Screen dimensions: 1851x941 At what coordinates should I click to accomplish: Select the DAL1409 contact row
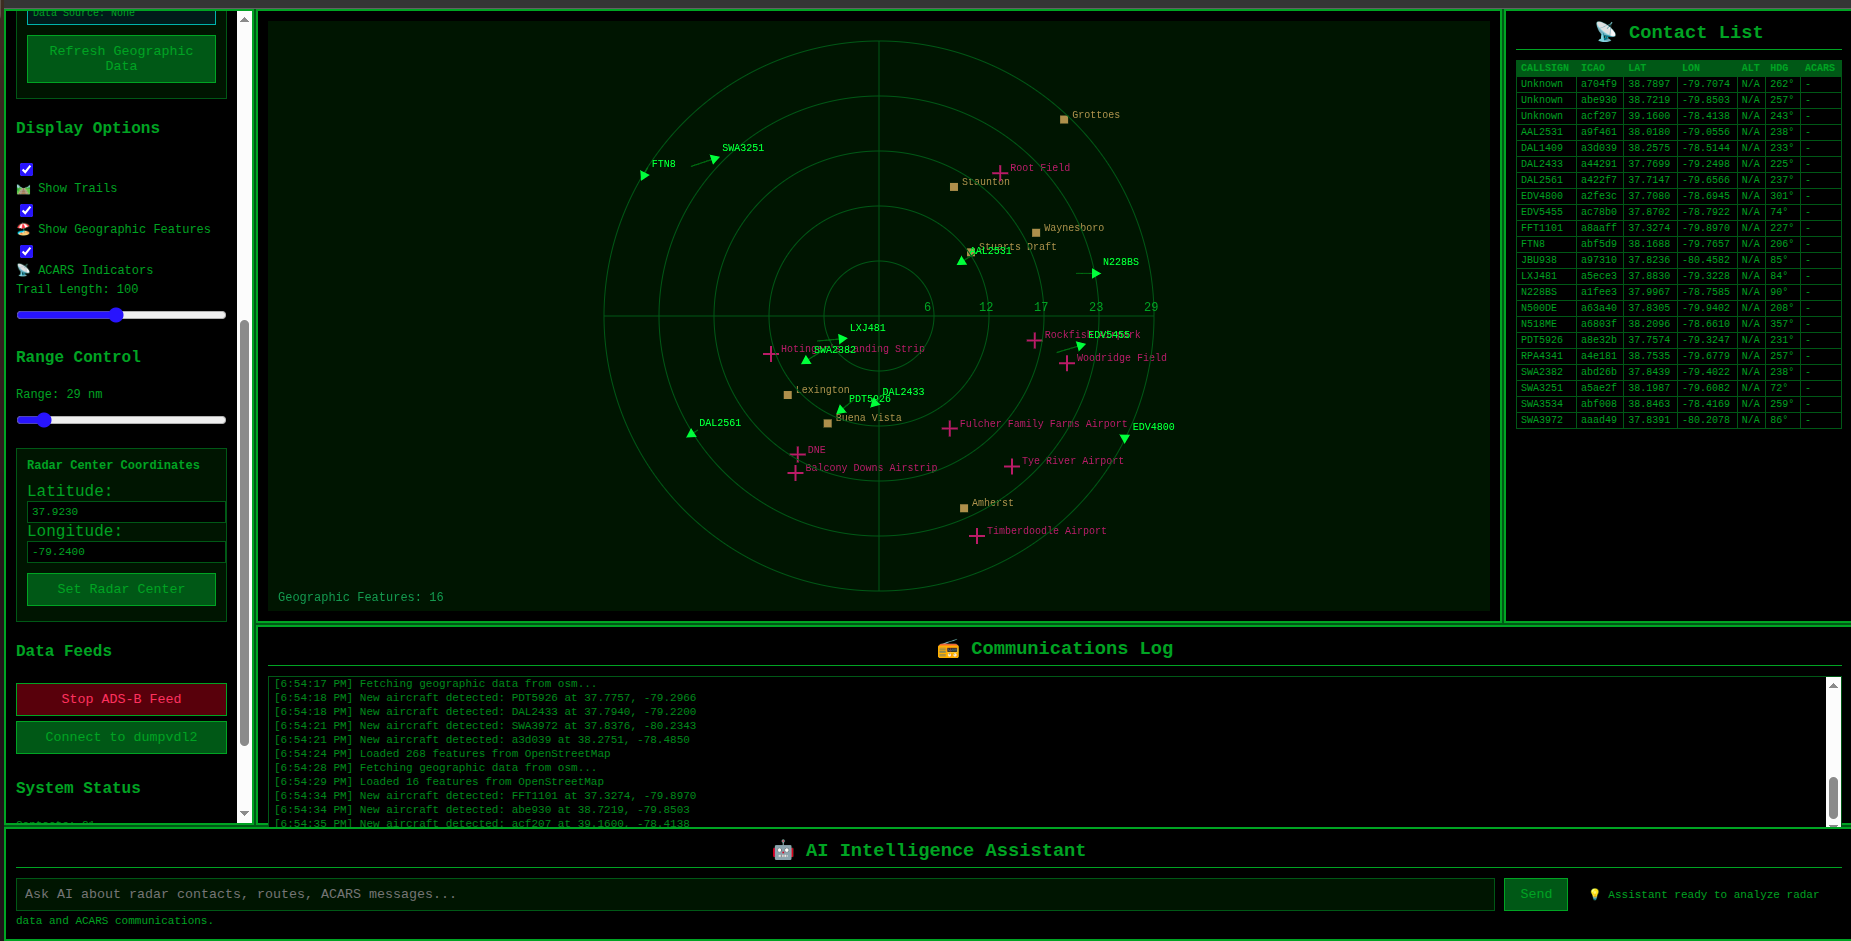pos(1678,148)
